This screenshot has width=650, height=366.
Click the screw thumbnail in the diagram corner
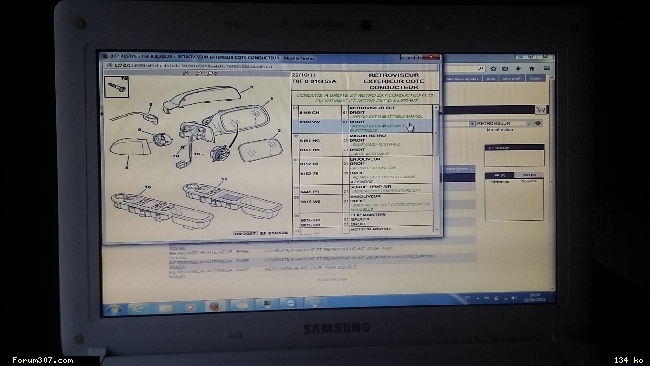click(116, 87)
